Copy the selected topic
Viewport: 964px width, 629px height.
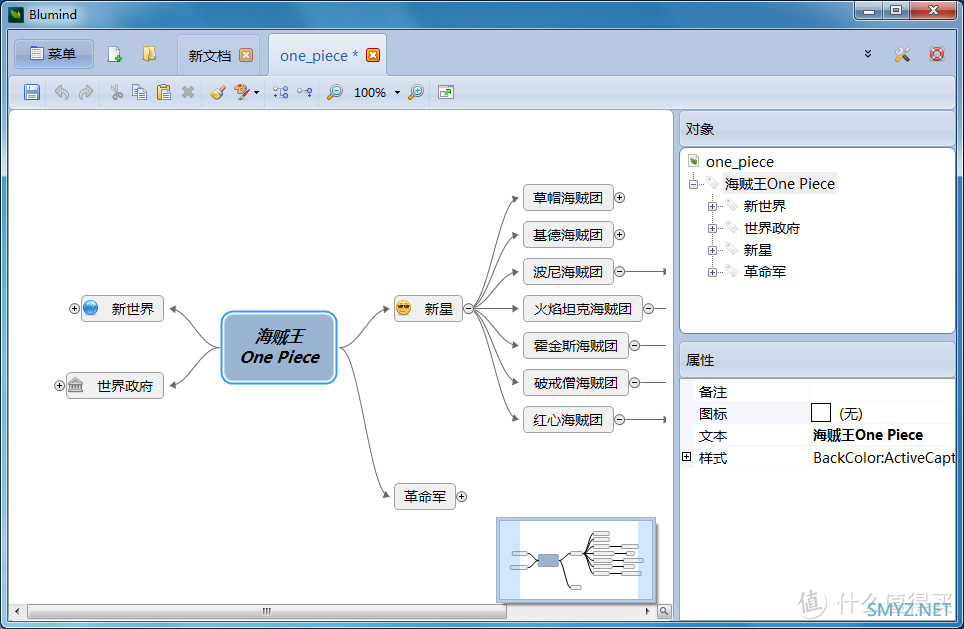(x=140, y=92)
